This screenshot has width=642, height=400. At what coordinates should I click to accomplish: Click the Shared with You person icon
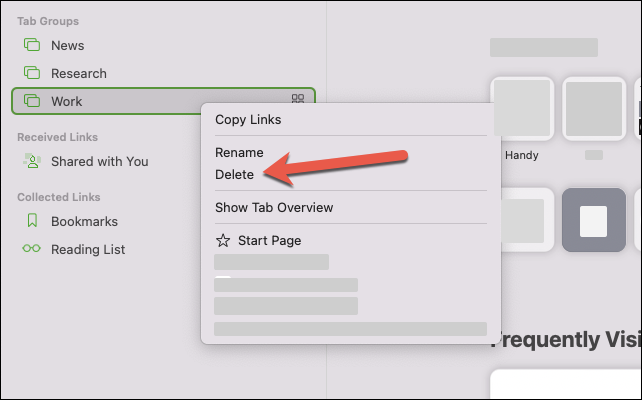(x=32, y=161)
